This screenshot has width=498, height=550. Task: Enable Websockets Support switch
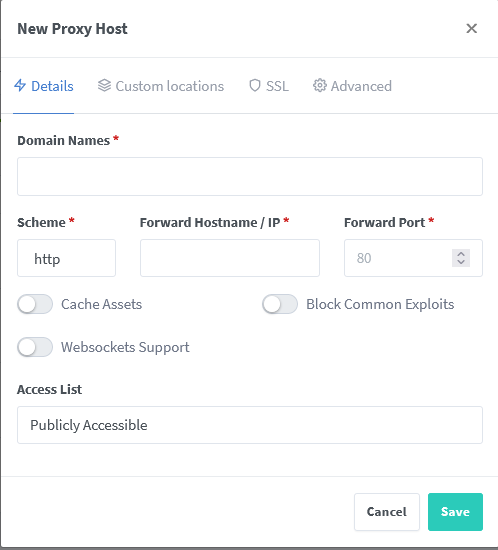point(35,347)
